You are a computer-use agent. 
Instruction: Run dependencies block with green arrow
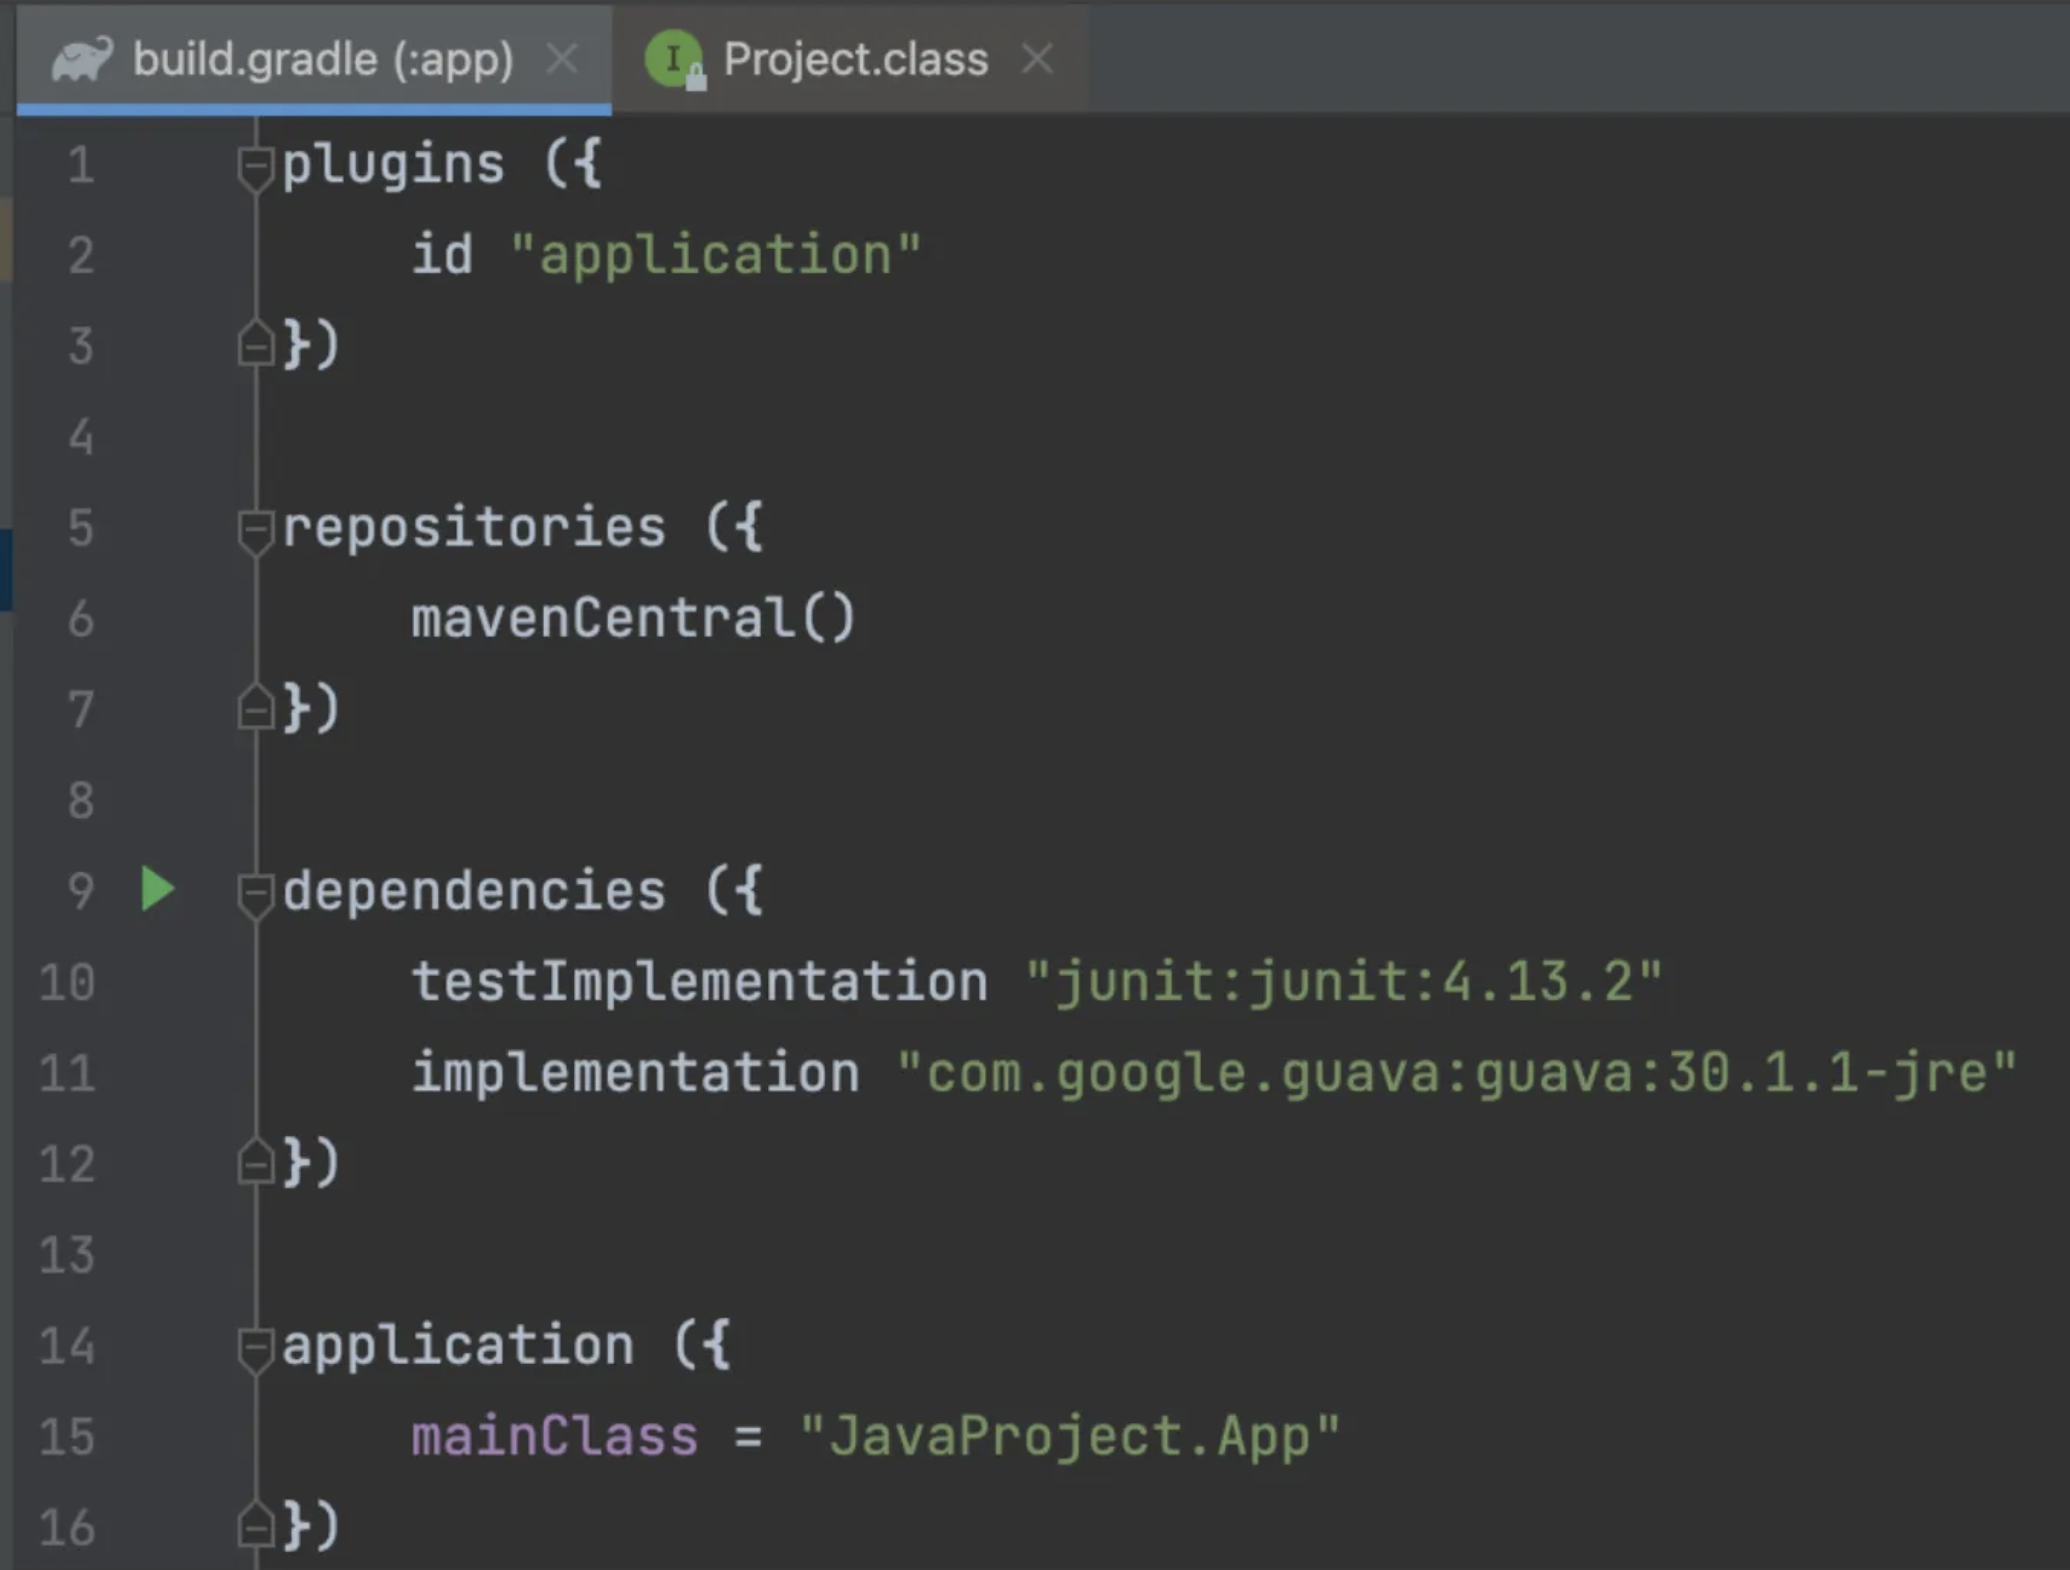tap(157, 889)
